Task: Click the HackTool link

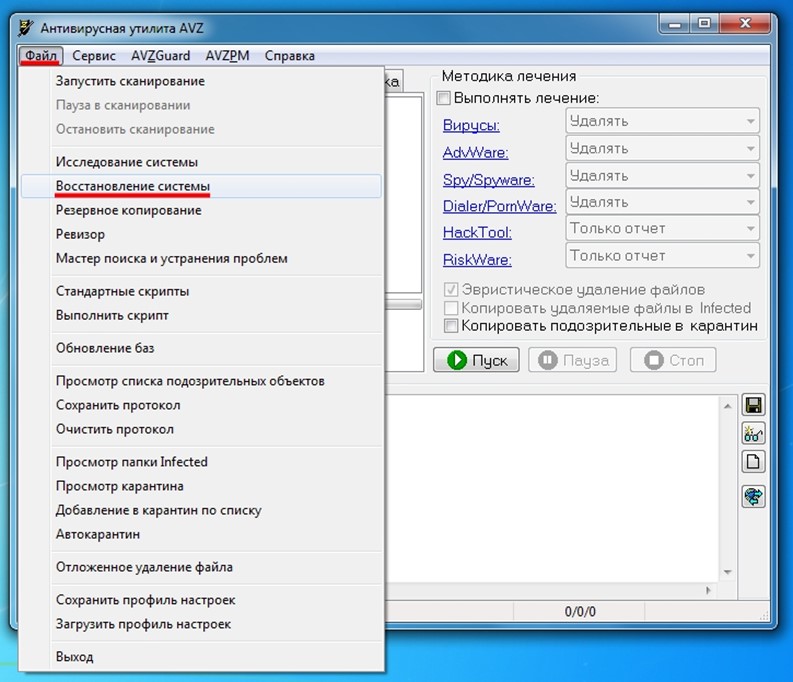Action: (x=477, y=232)
